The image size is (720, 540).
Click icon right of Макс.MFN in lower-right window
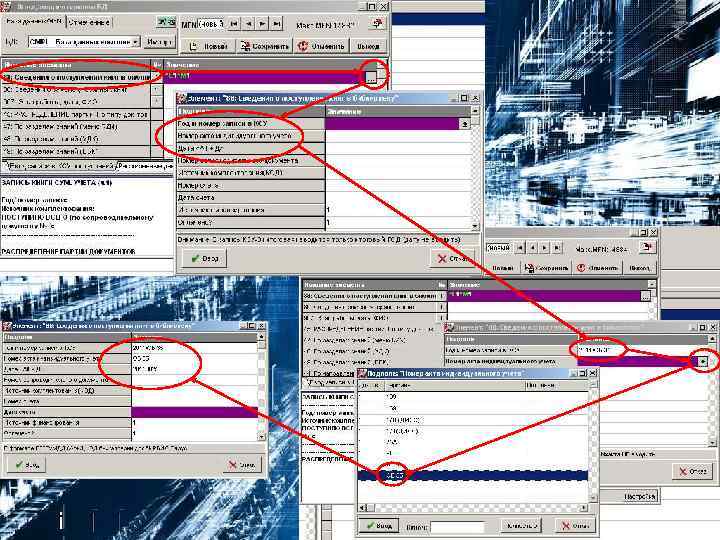pos(647,248)
